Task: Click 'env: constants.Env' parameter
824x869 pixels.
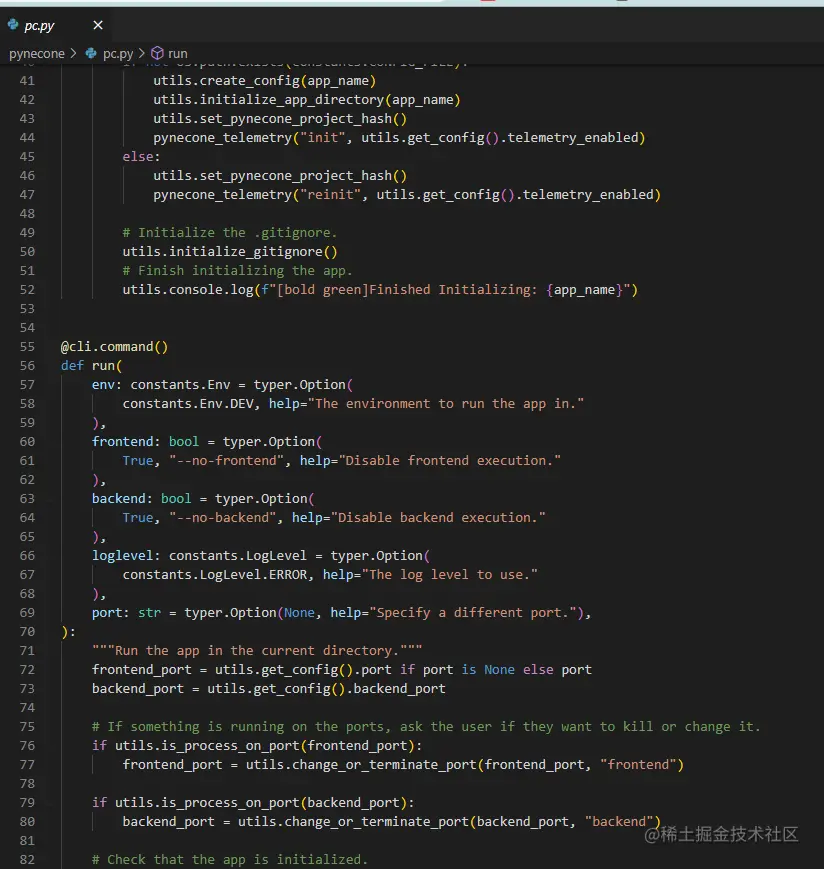Action: coord(161,385)
